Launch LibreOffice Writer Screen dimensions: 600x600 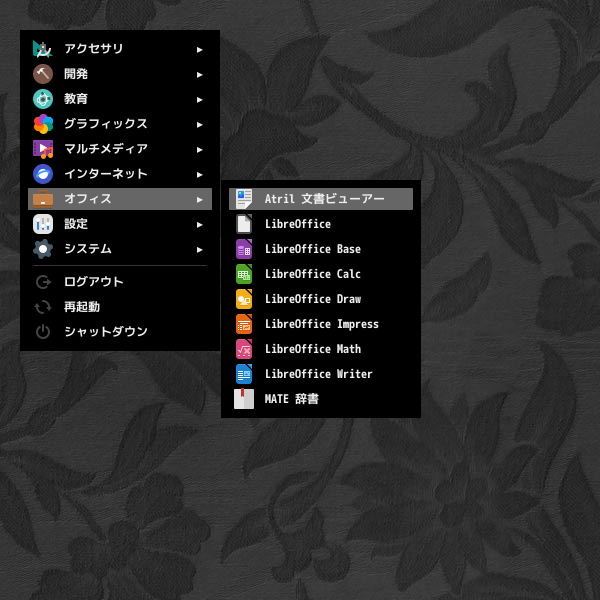321,374
